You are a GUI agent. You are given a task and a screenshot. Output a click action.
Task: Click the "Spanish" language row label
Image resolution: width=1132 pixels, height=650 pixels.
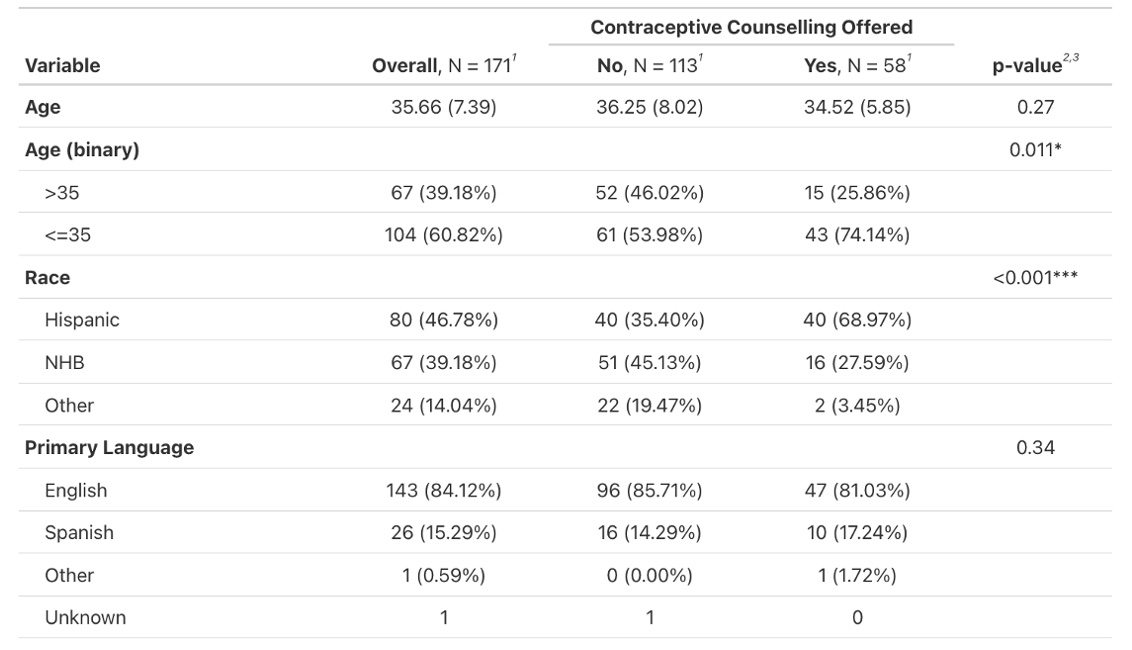click(79, 533)
